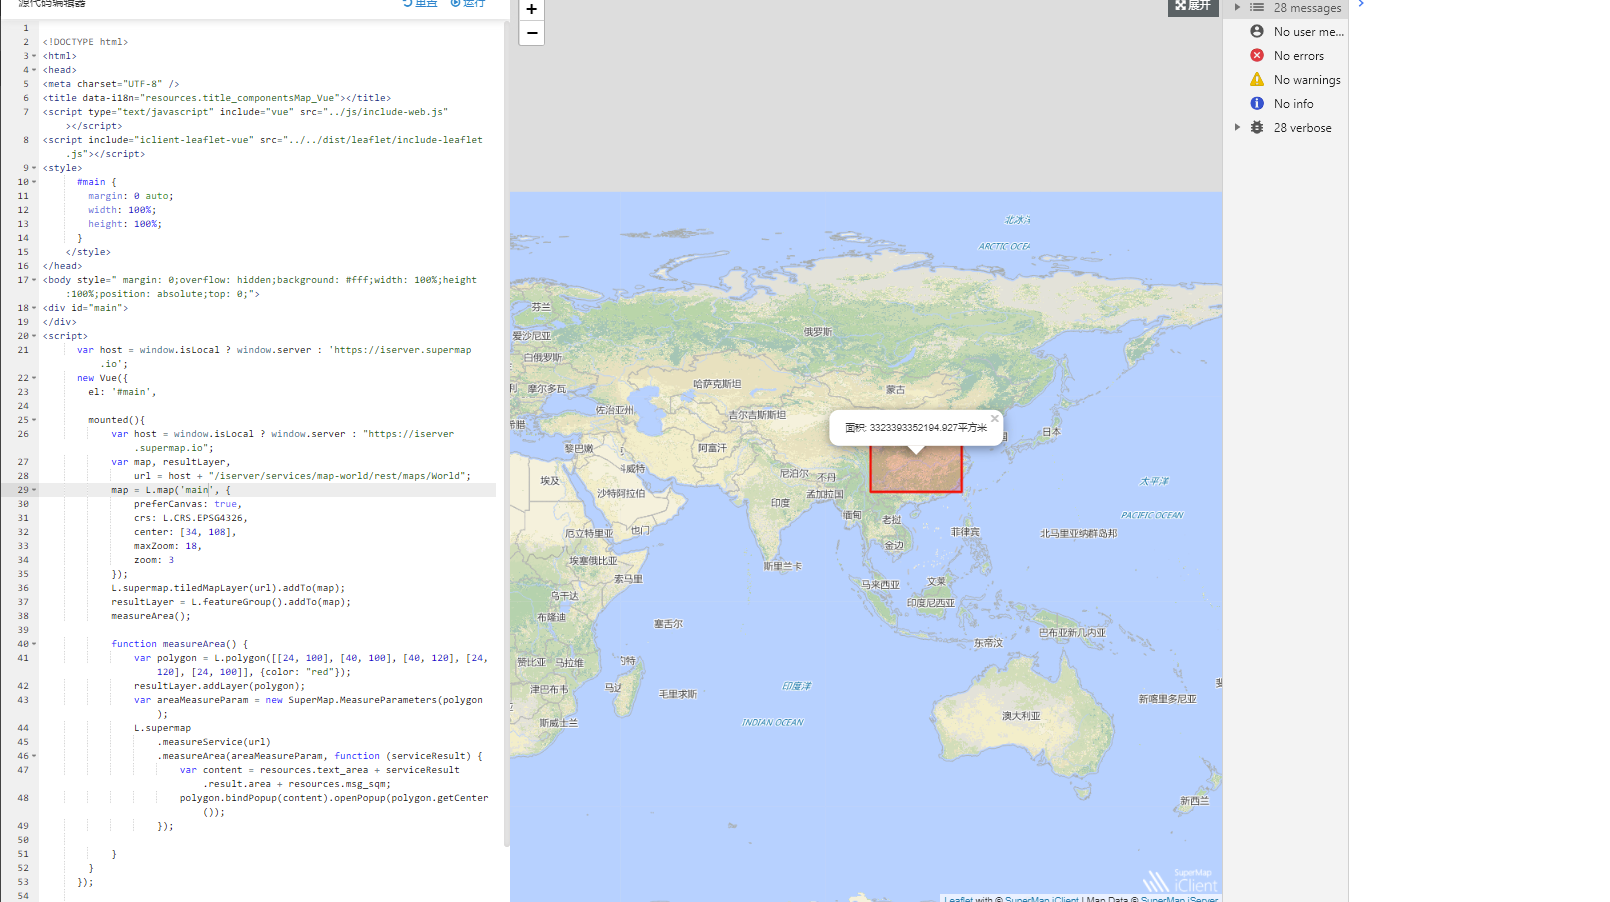The width and height of the screenshot is (1610, 902).
Task: Click the 重置 reset button
Action: point(420,4)
